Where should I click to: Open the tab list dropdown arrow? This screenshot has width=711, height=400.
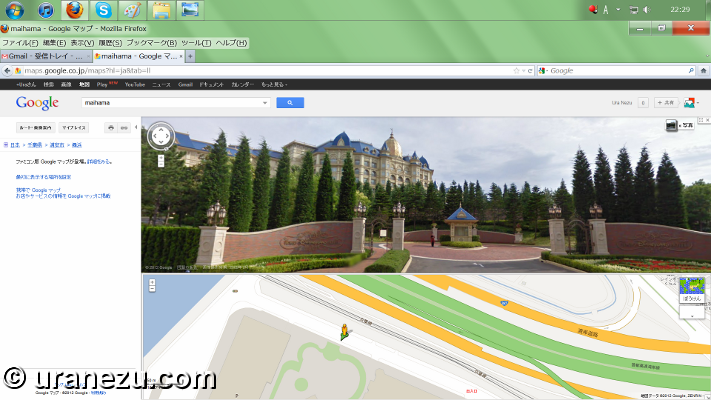tap(707, 57)
